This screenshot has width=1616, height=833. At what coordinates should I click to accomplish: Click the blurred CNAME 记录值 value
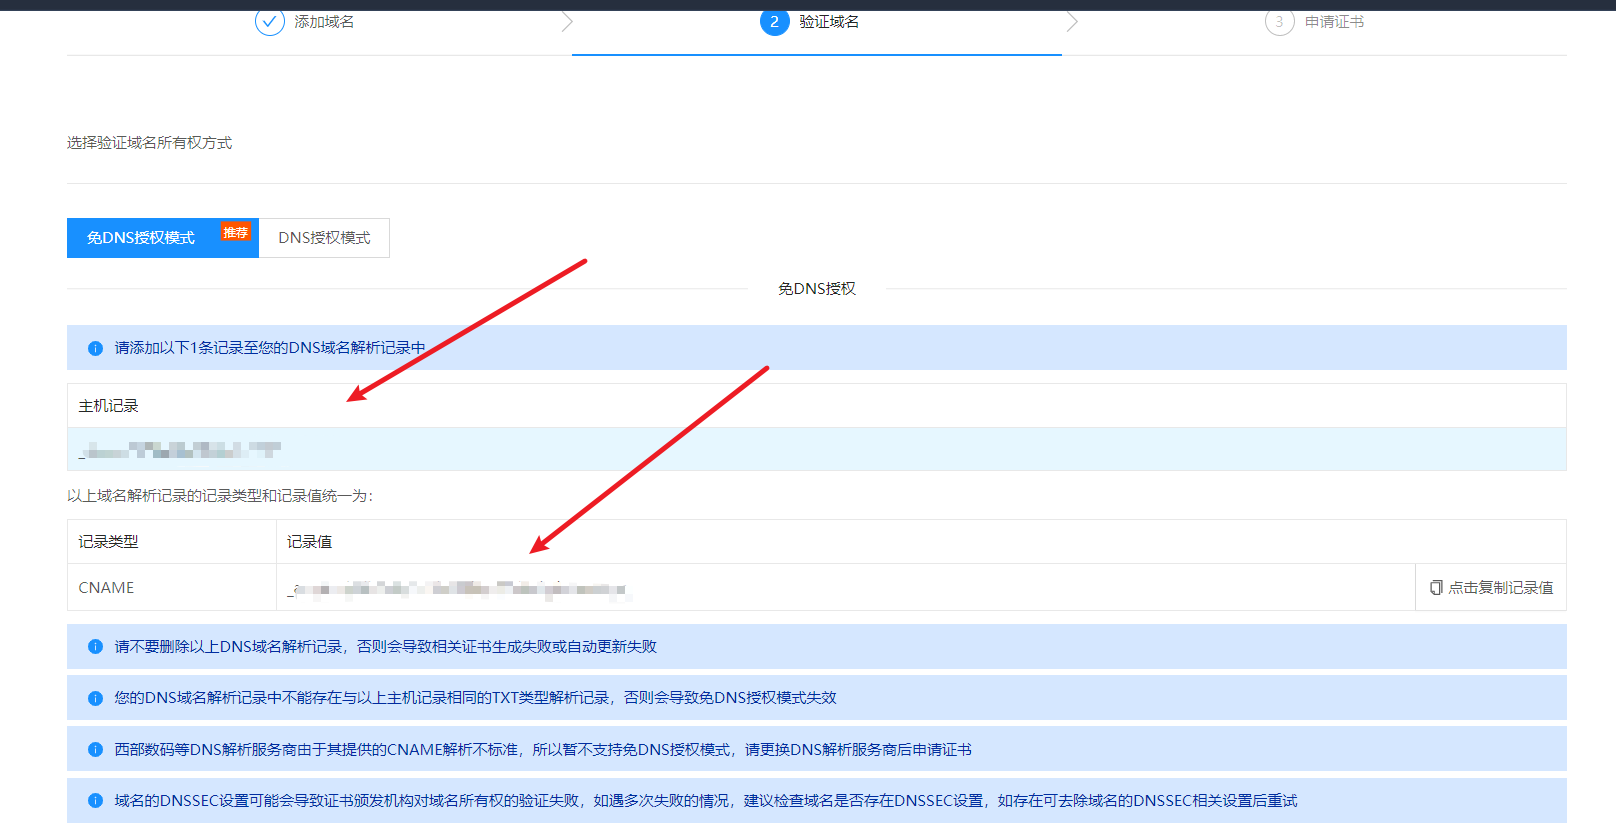(458, 589)
